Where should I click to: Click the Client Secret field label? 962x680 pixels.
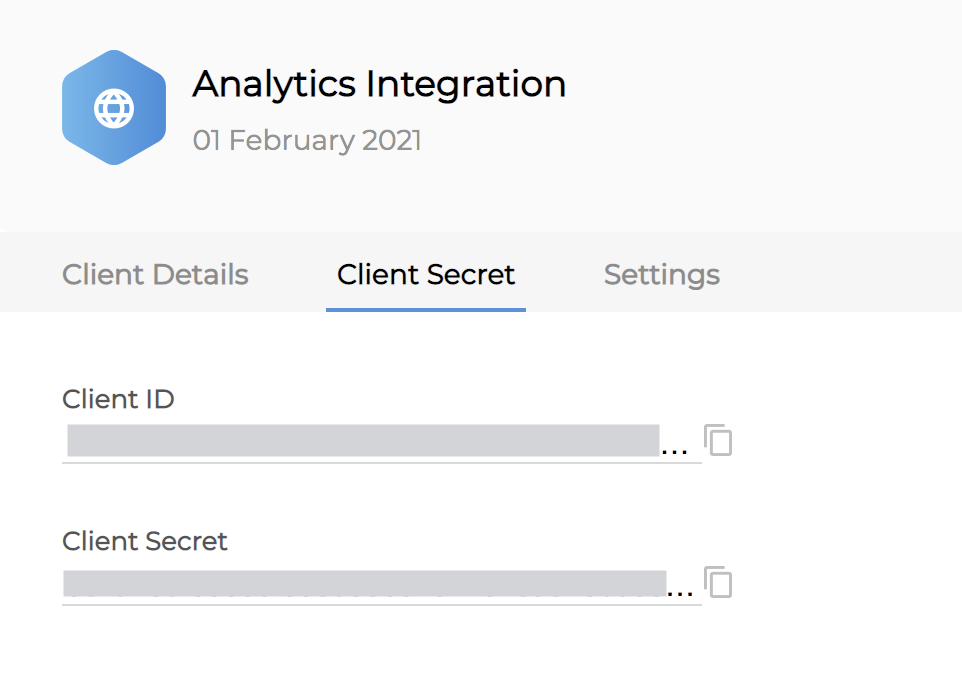point(145,541)
